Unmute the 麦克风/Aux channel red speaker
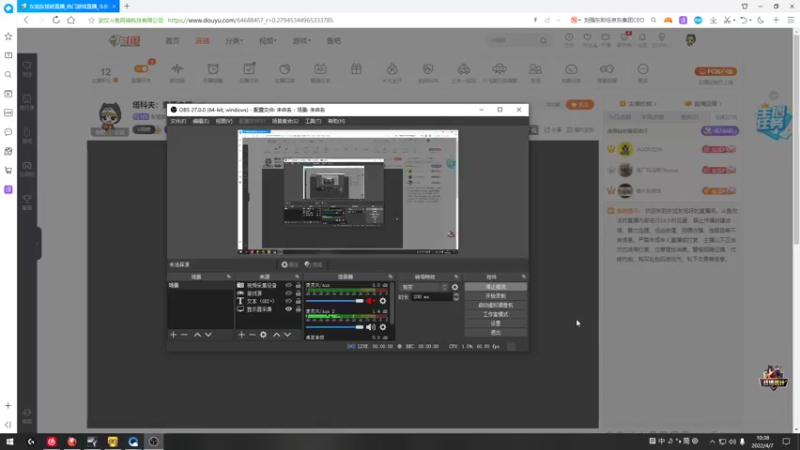This screenshot has height=450, width=800. (x=370, y=301)
